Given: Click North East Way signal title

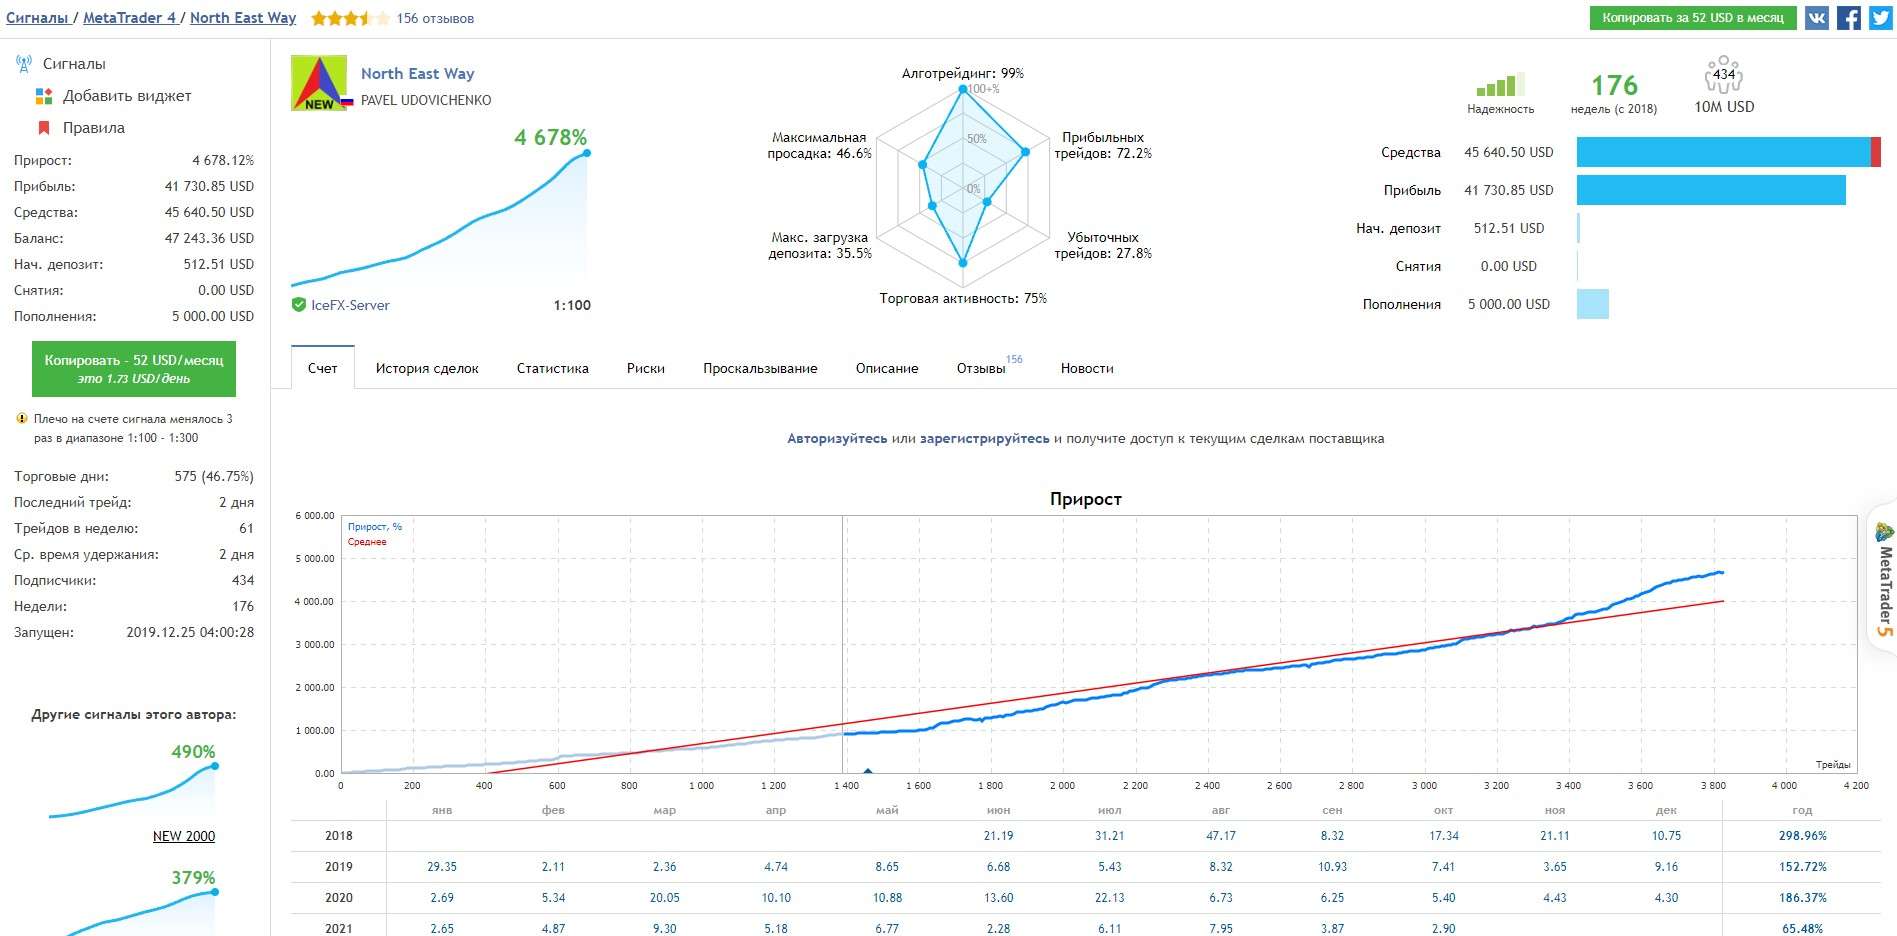Looking at the screenshot, I should point(417,73).
